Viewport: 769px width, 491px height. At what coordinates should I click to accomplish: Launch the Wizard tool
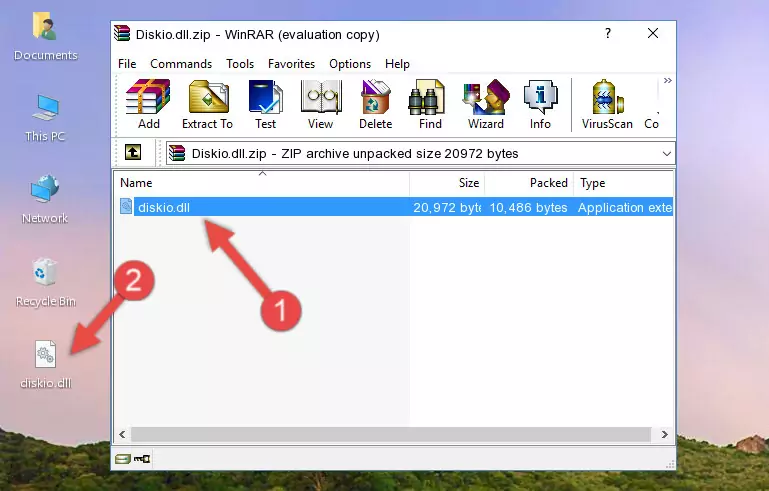point(486,104)
